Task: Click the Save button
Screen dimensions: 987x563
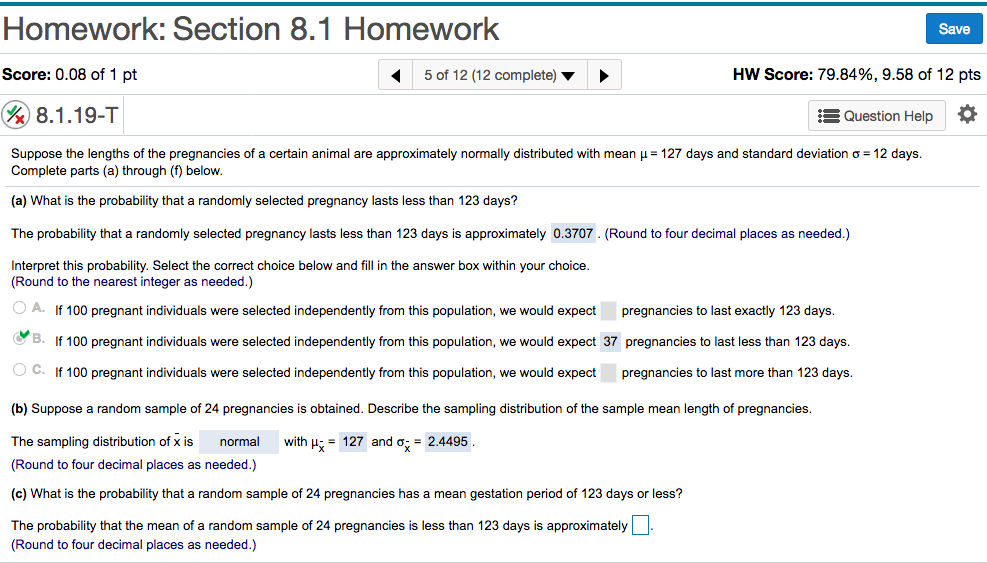Action: [954, 29]
